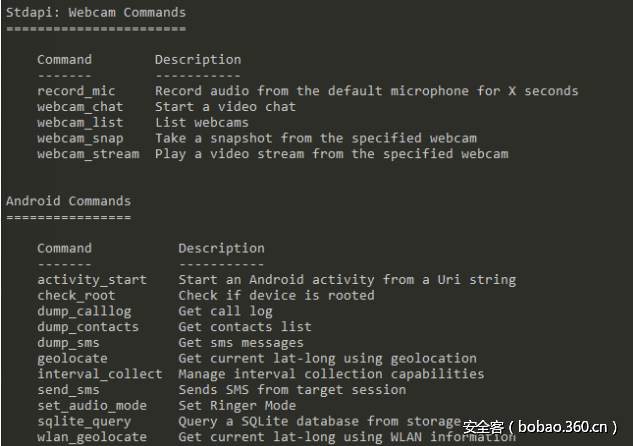Select the set_audio_mode command

(92, 405)
